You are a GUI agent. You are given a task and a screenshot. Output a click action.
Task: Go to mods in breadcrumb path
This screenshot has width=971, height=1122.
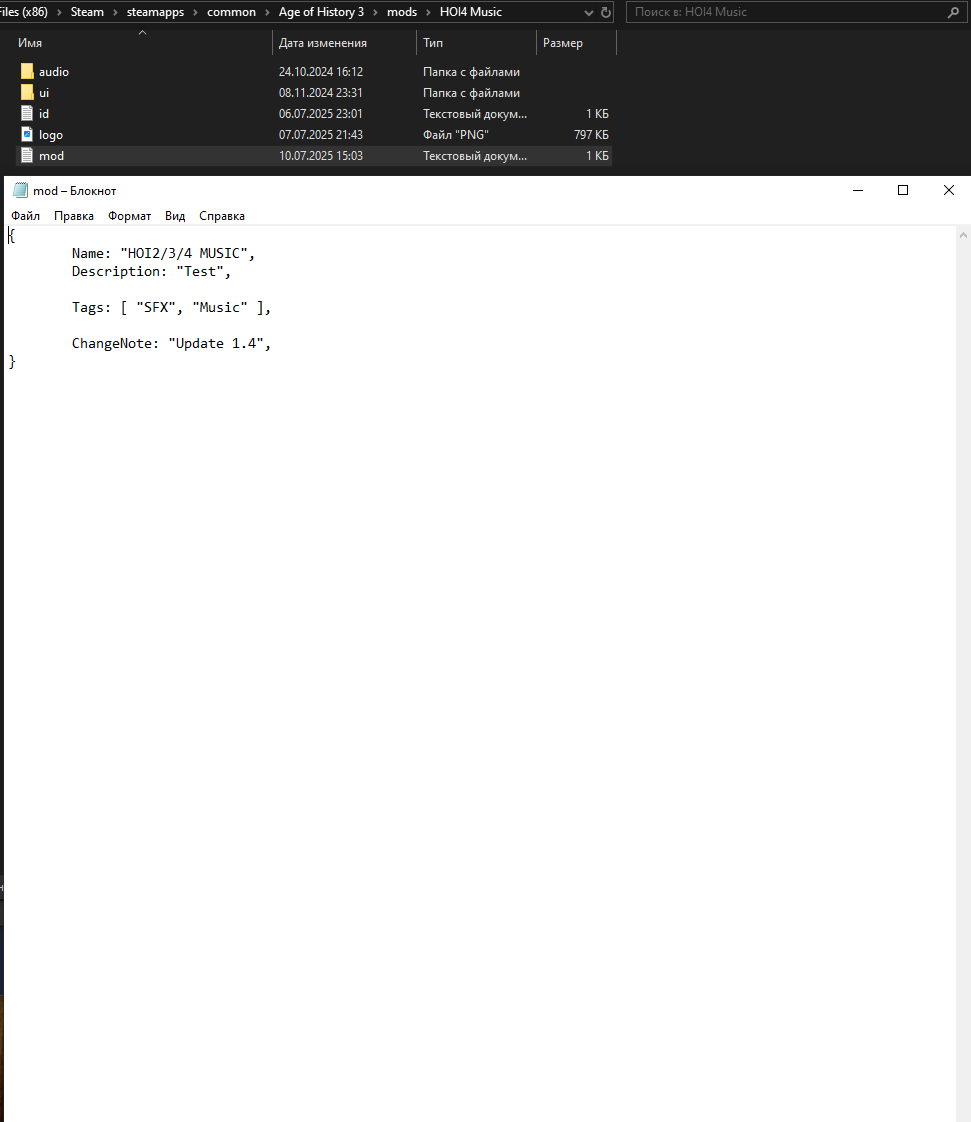pyautogui.click(x=401, y=12)
